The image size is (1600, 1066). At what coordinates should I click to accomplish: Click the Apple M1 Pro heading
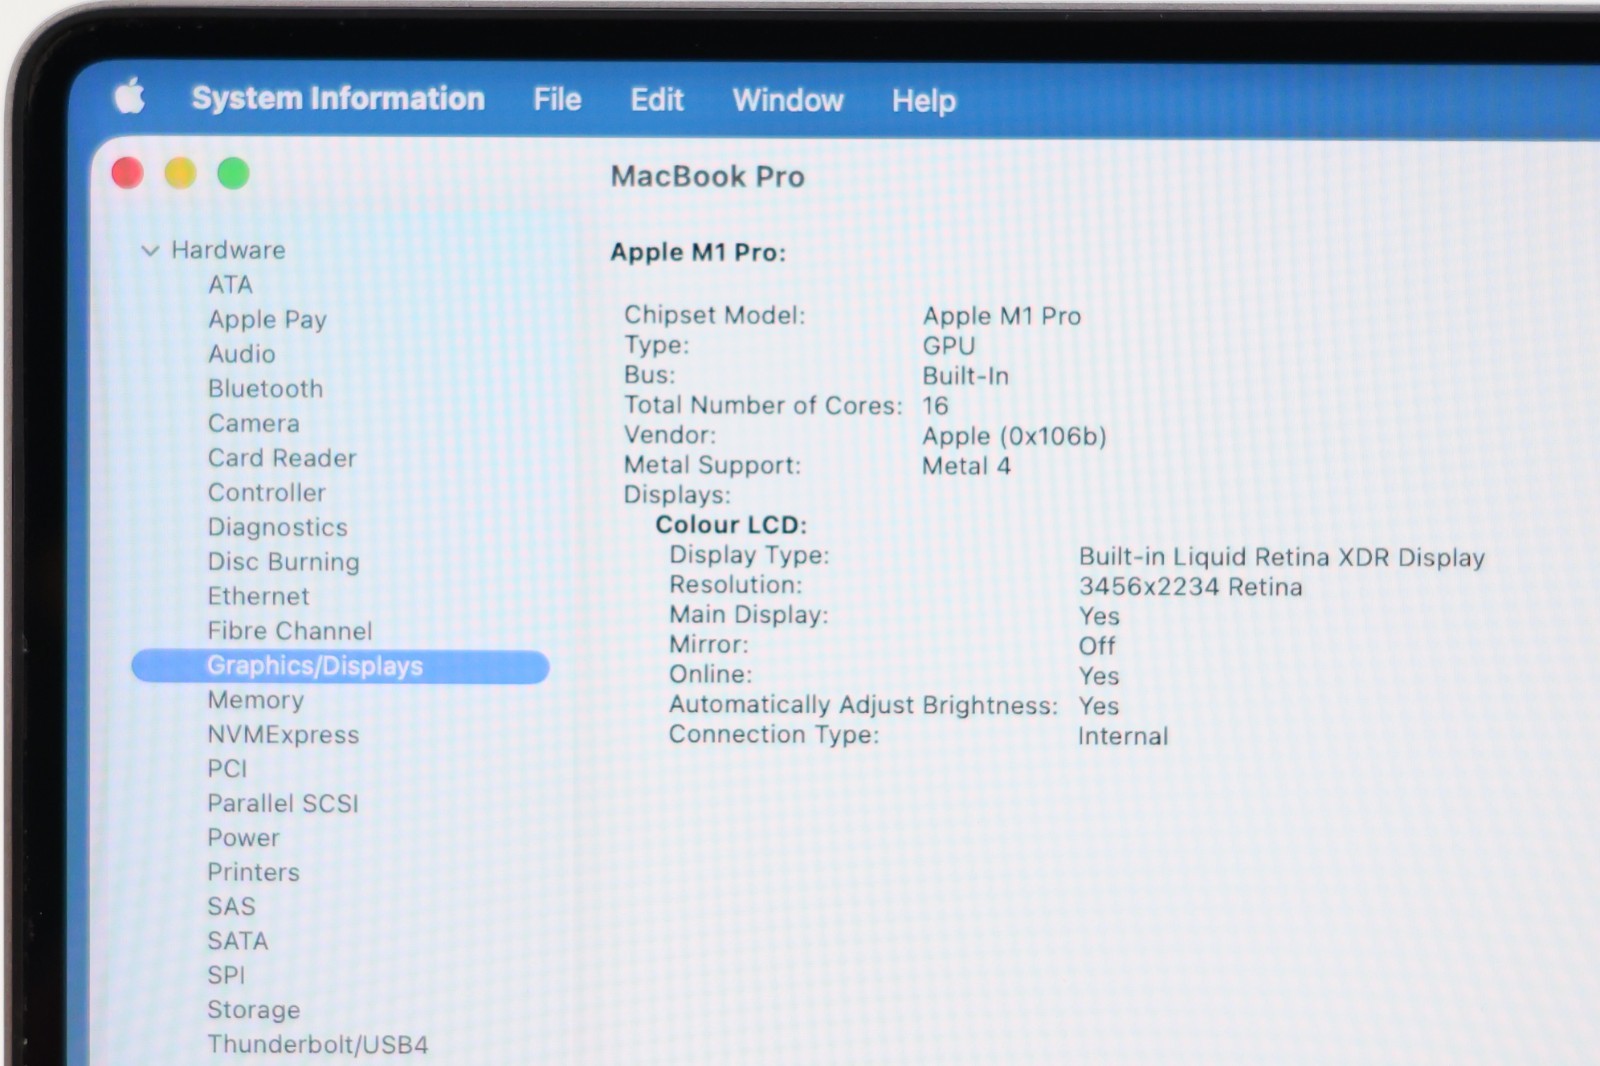[698, 252]
